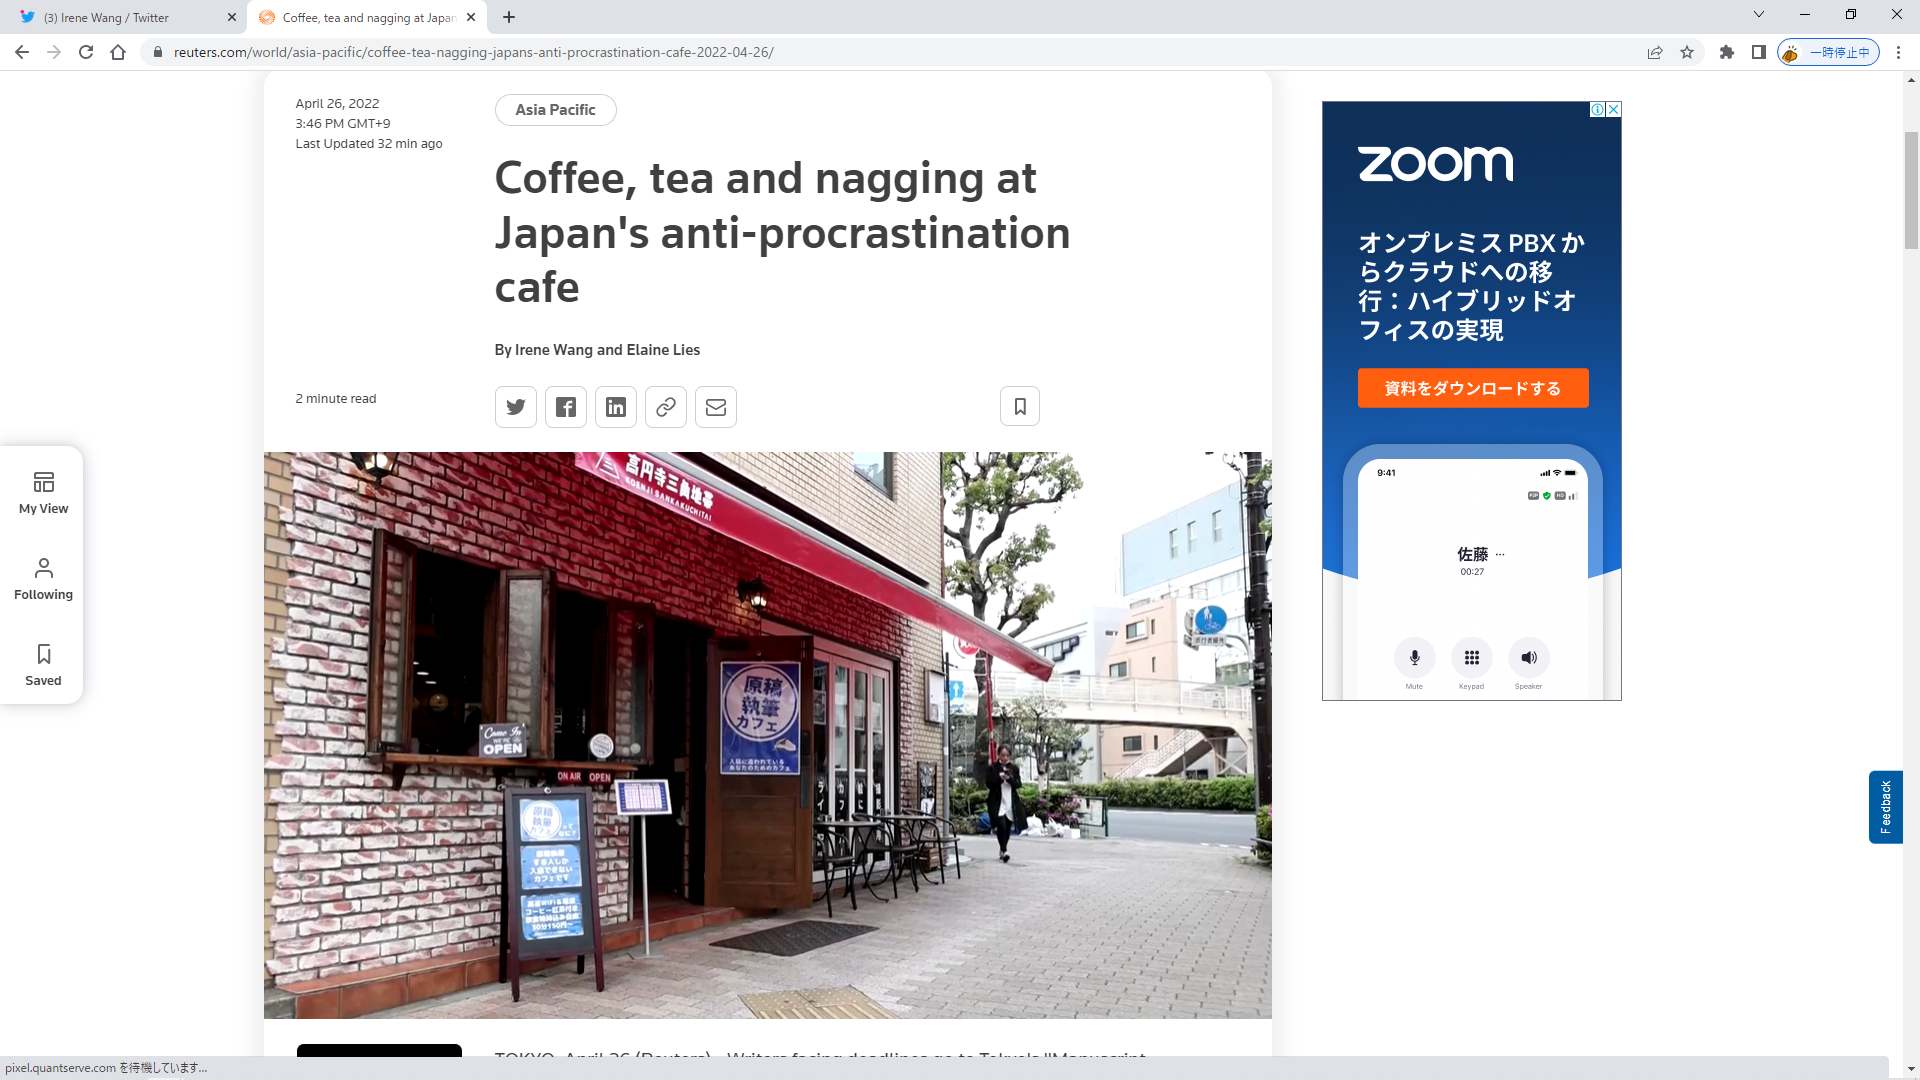Share article on Facebook icon
1920x1080 pixels.
click(566, 407)
